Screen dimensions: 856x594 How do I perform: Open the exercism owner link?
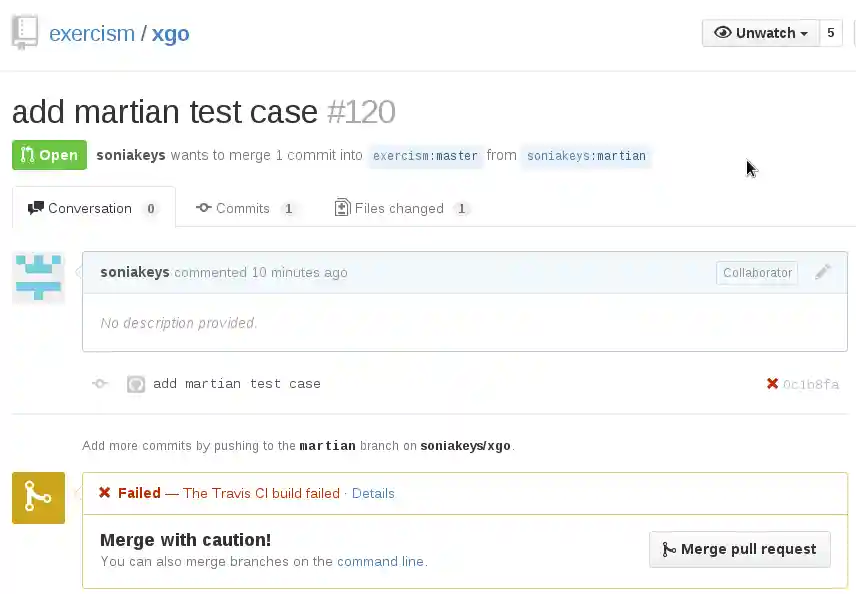pyautogui.click(x=92, y=33)
